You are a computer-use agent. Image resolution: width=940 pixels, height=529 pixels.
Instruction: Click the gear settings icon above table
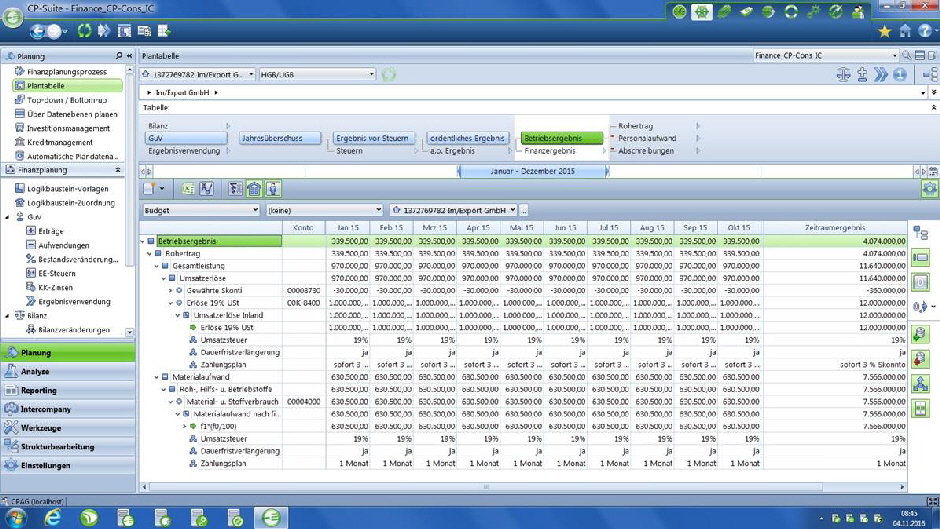(x=930, y=189)
